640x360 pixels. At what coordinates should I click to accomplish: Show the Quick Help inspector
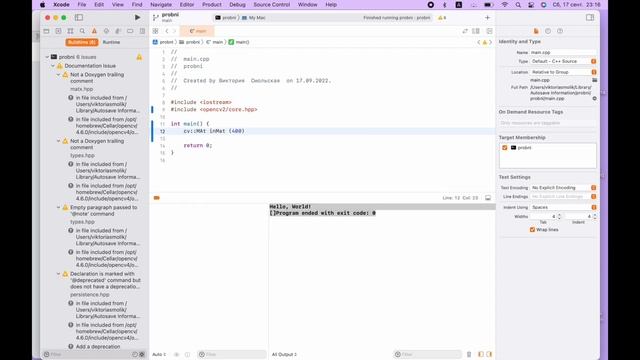click(560, 31)
